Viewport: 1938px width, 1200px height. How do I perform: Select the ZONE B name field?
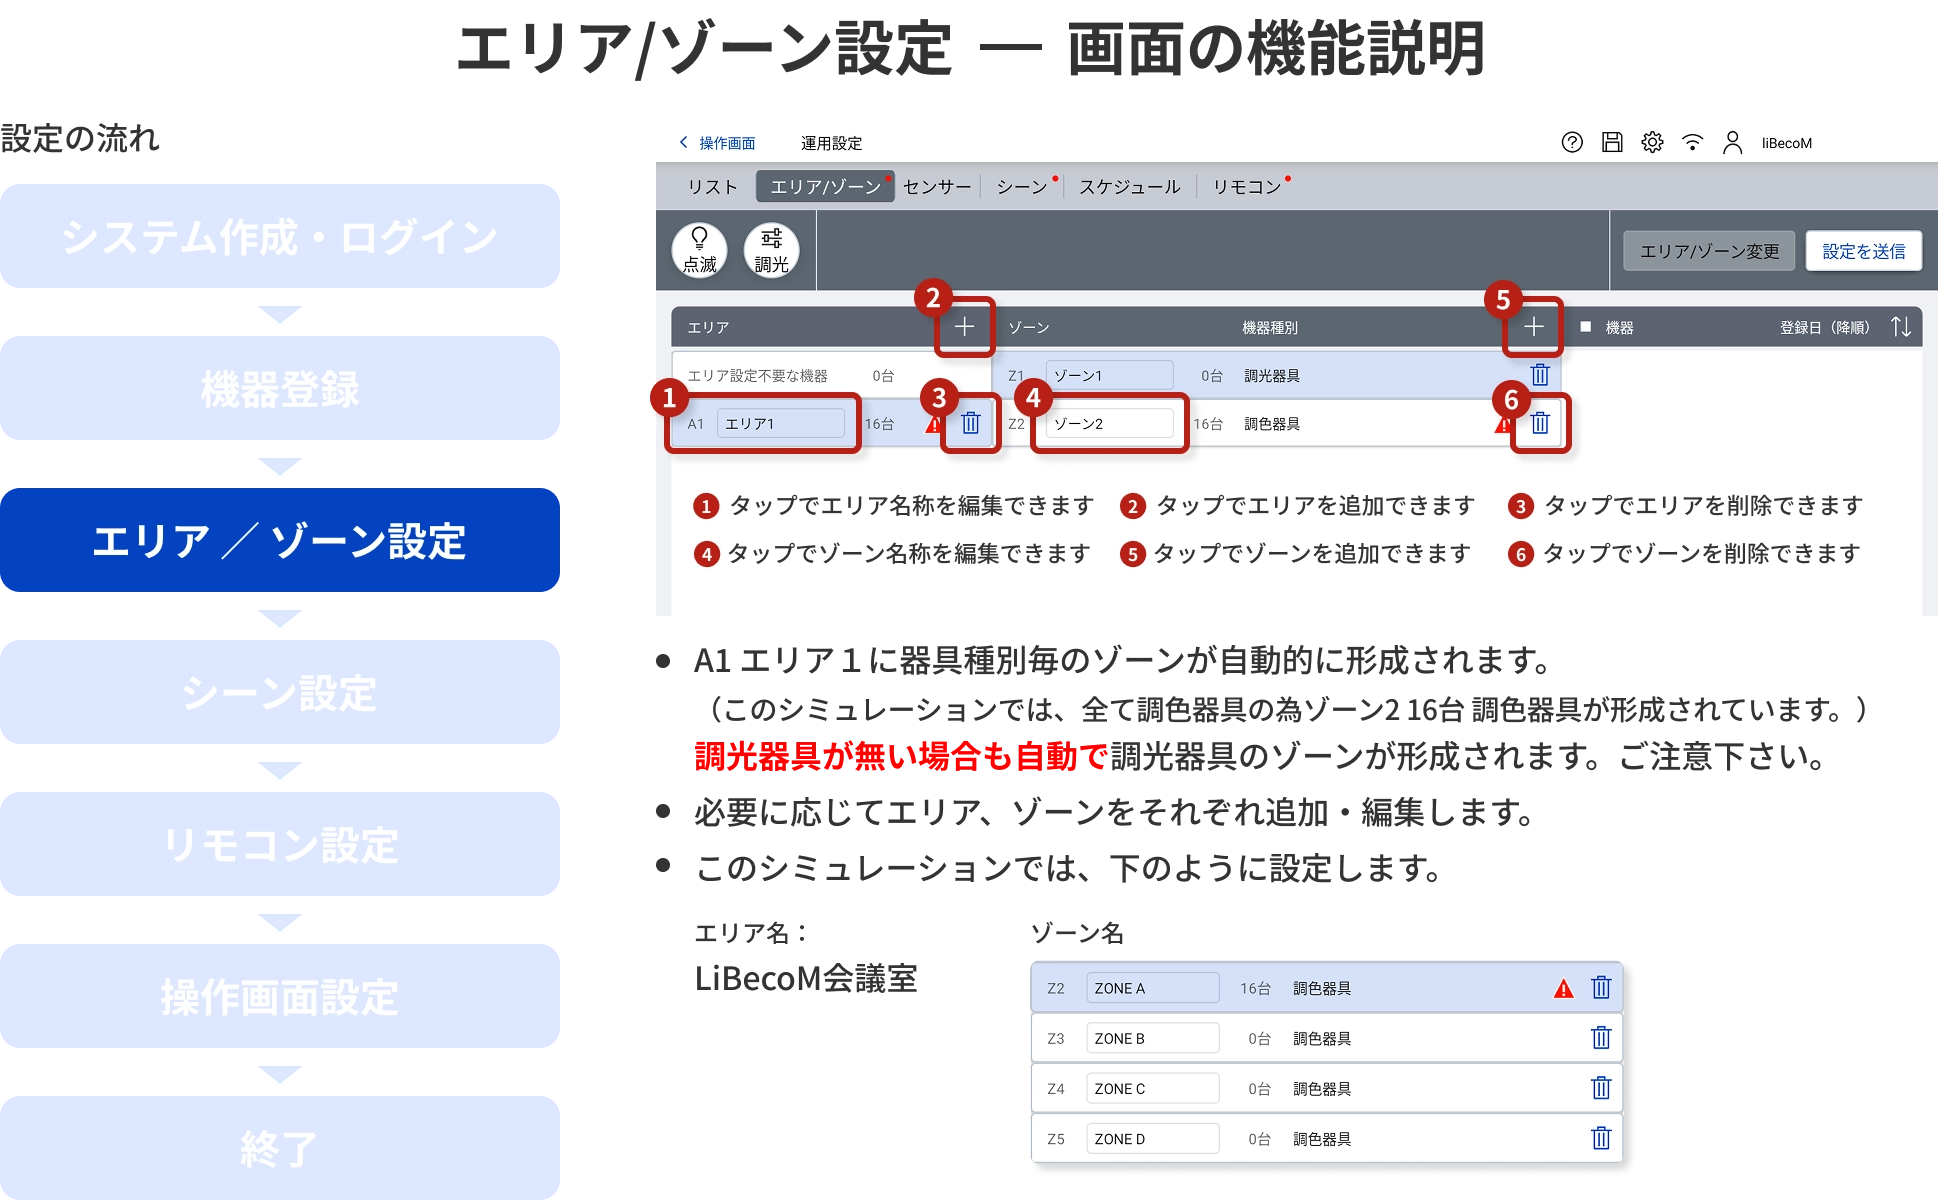tap(1152, 1038)
